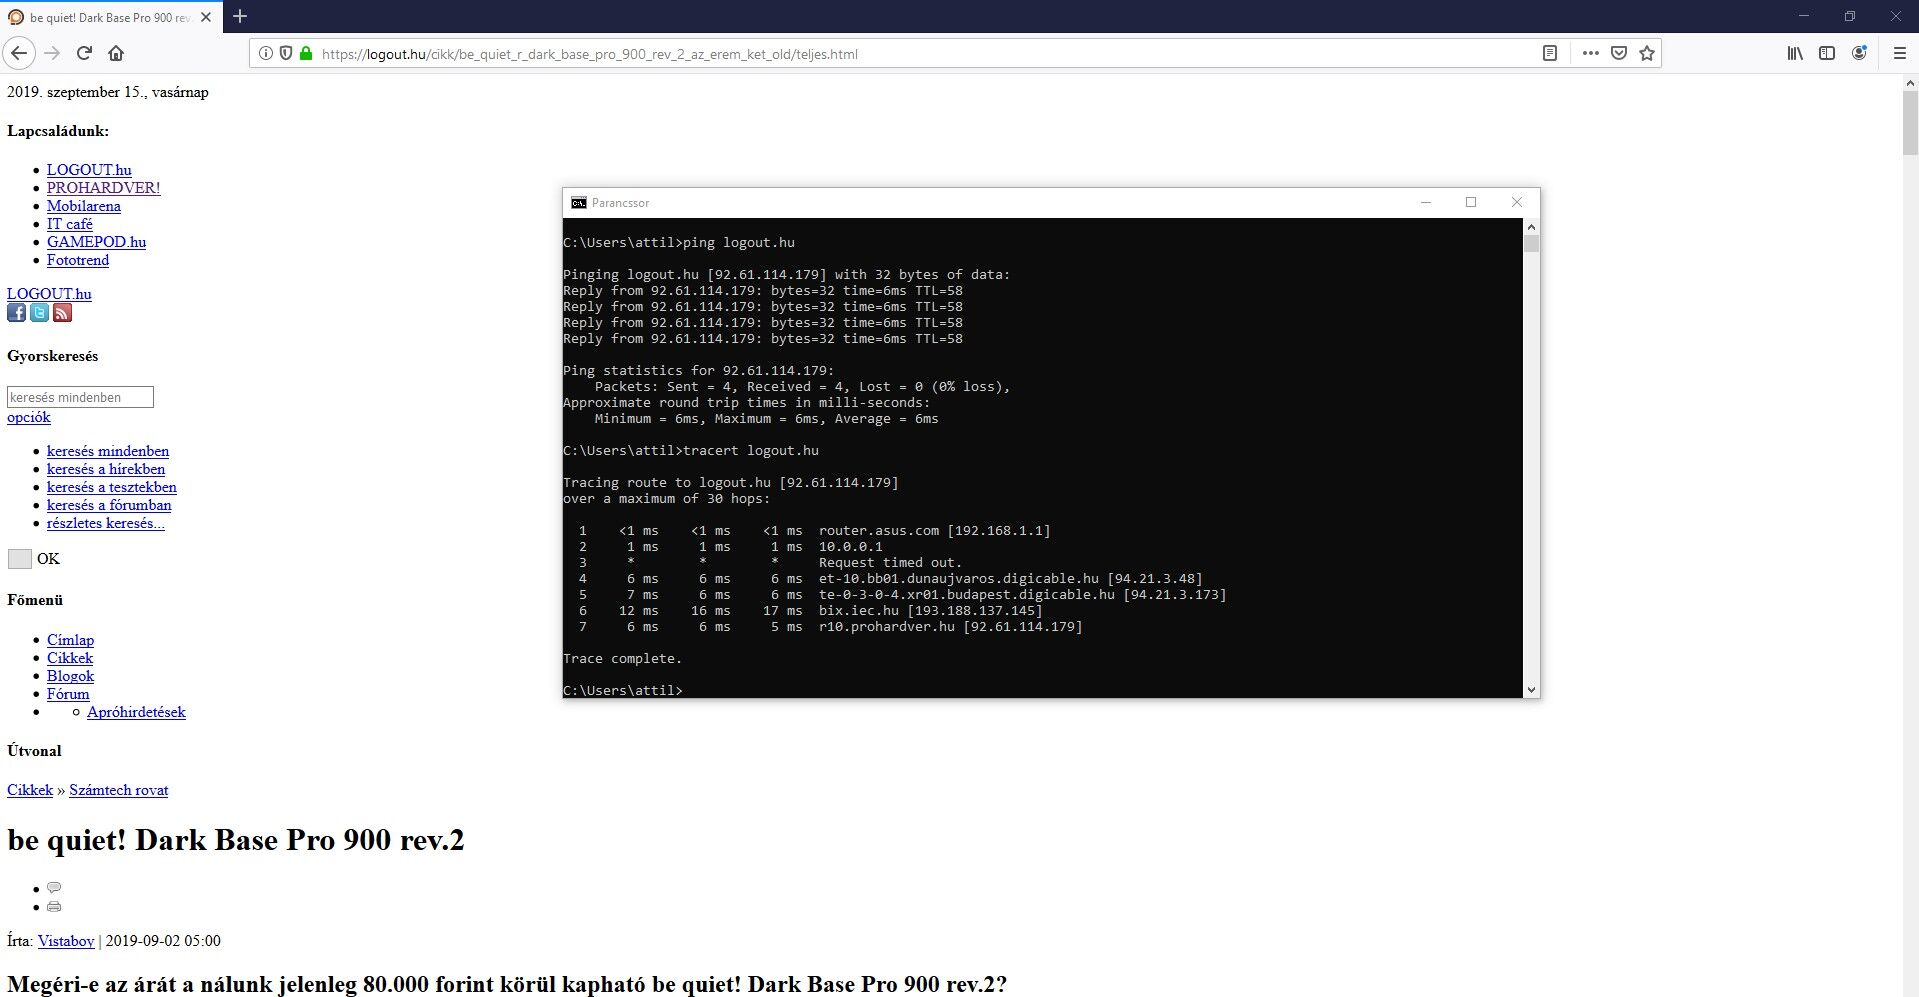
Task: Click 'Trace complete.' text in console
Action: [622, 659]
